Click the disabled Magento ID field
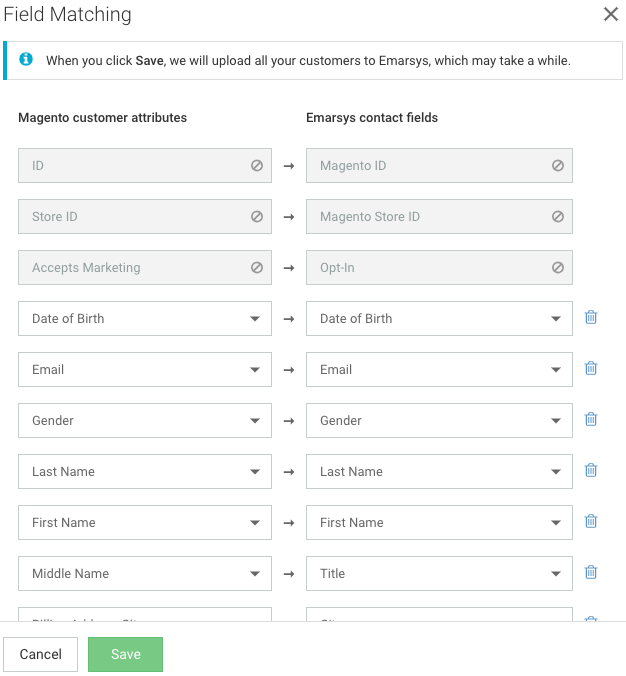Screen dimensions: 626x676 pos(439,166)
